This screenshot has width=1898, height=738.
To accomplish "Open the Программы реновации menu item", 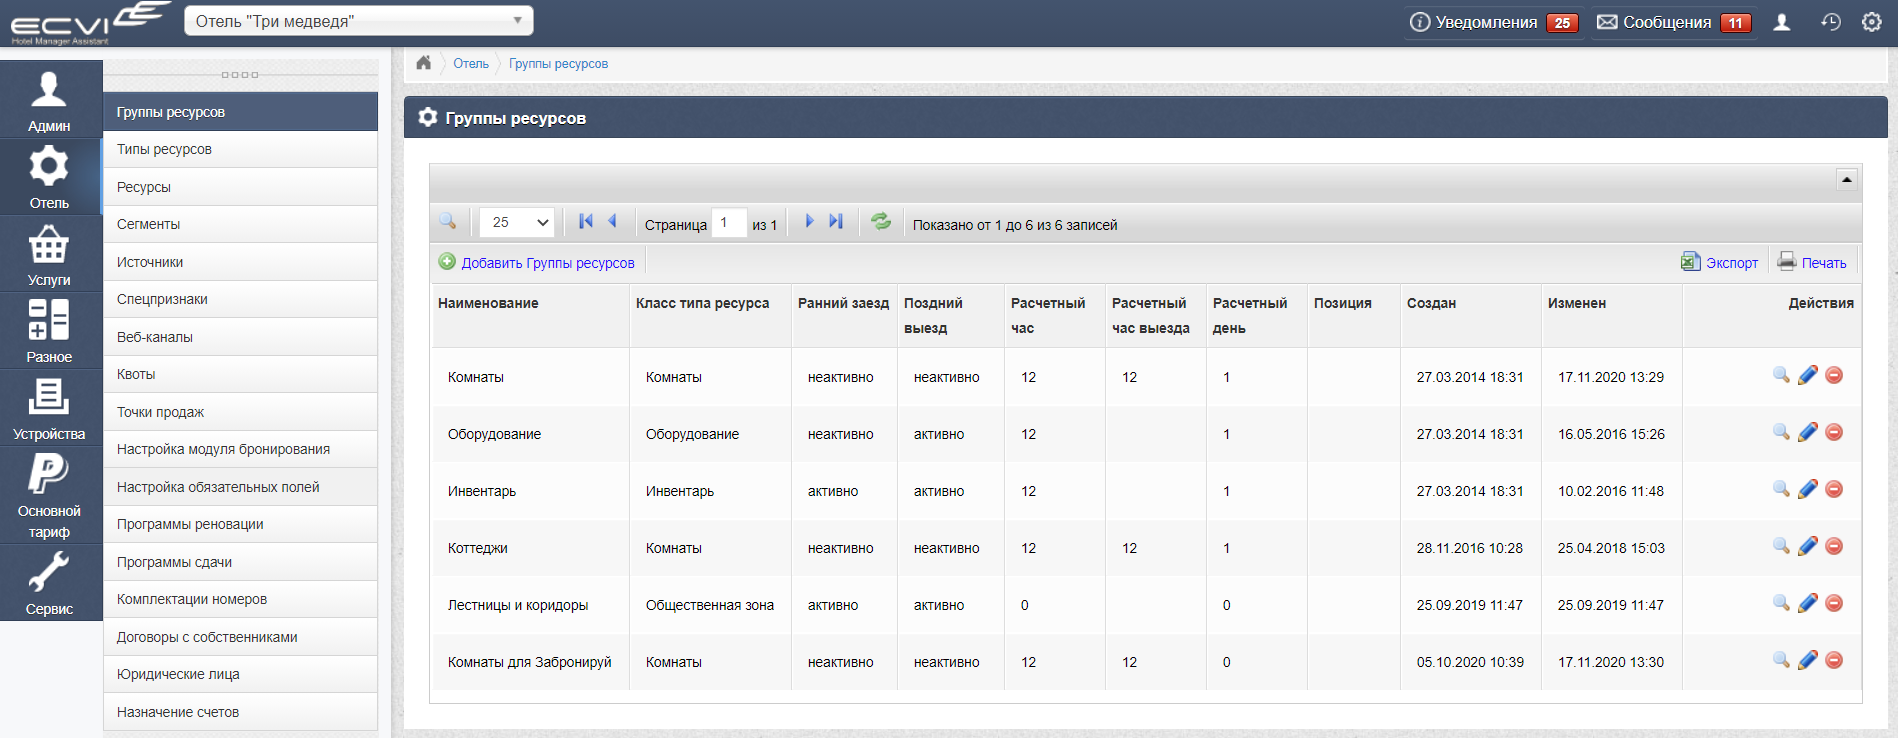I will point(240,524).
